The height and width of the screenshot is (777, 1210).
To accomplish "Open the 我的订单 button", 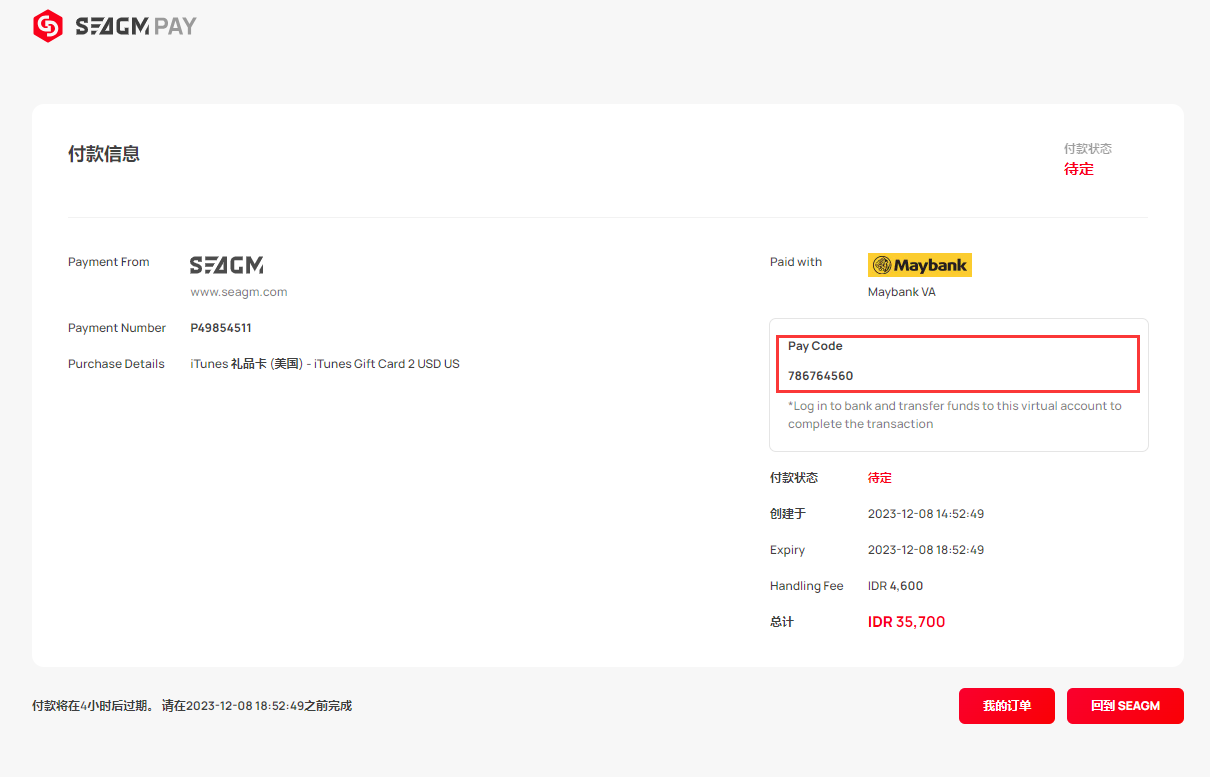I will (1007, 706).
